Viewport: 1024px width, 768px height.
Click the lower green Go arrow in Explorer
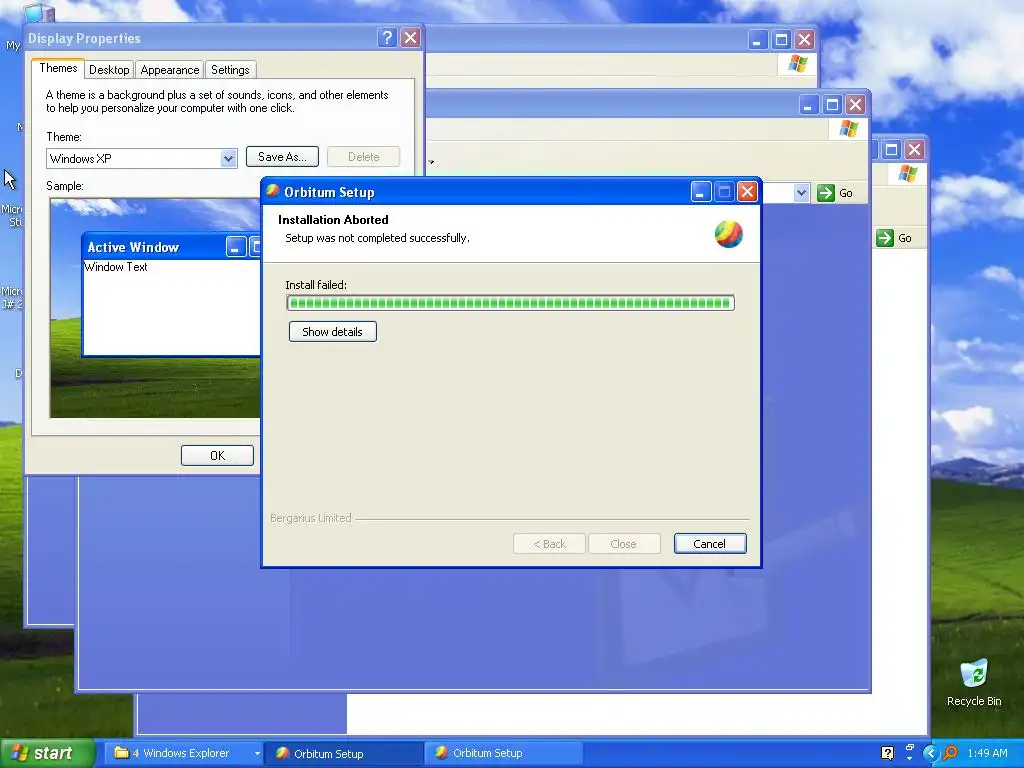(884, 238)
